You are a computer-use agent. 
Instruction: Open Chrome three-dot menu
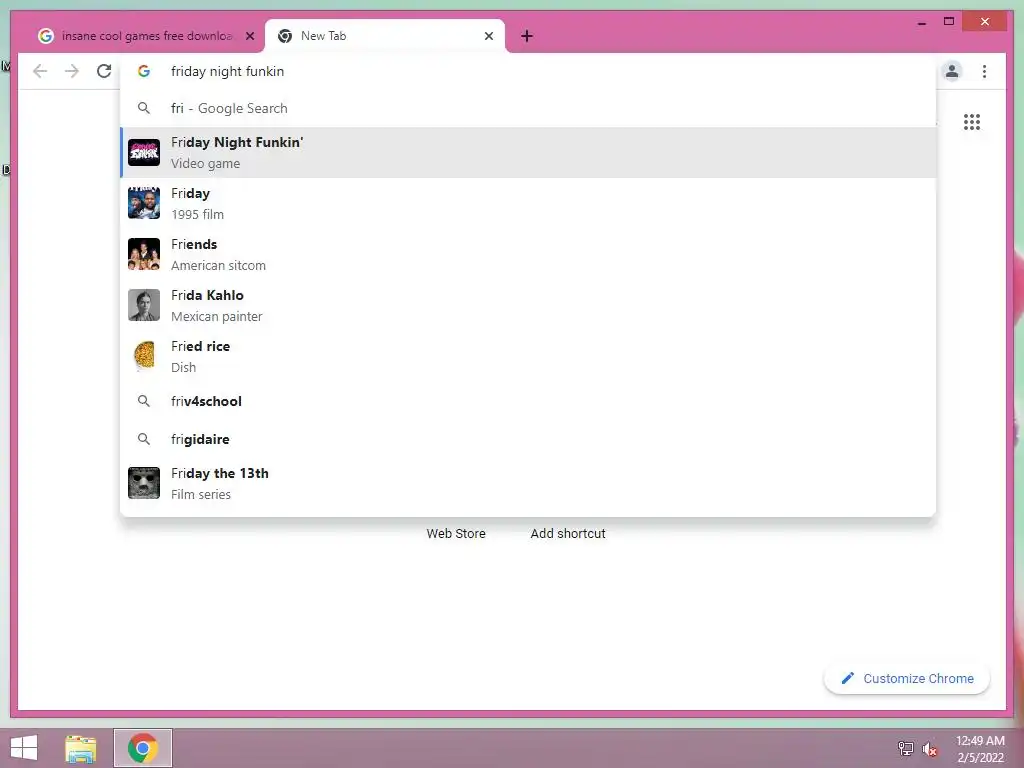click(984, 71)
